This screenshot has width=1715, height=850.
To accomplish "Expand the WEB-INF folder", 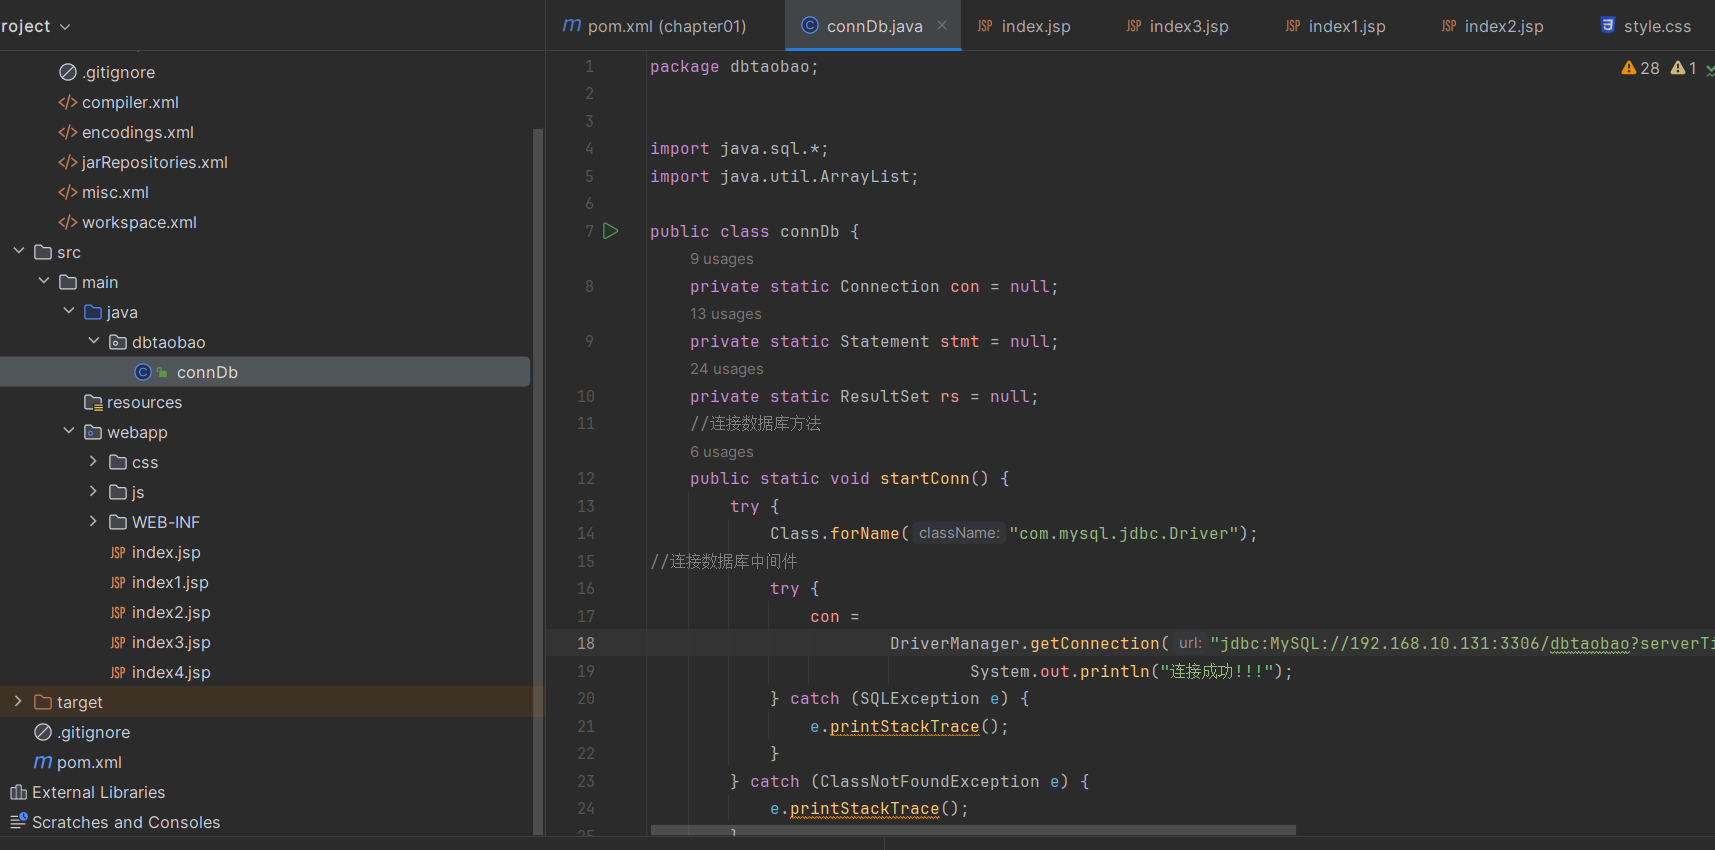I will tap(94, 521).
